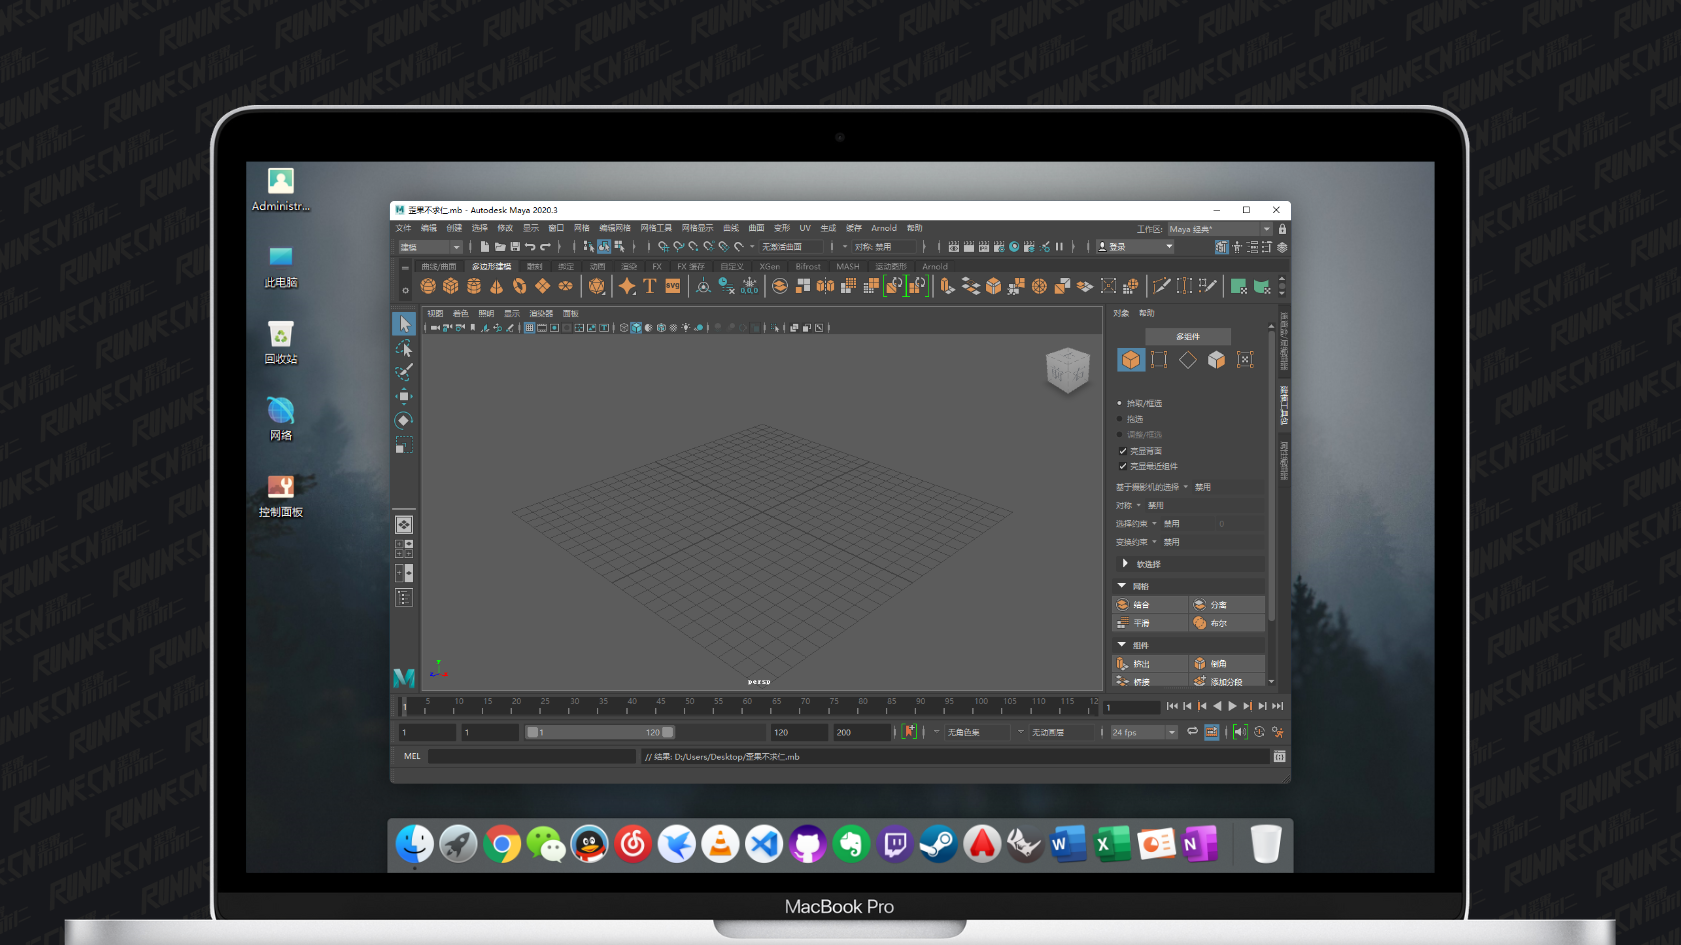Switch to vertex selection in Modeling Toolkit
This screenshot has width=1681, height=945.
1158,359
